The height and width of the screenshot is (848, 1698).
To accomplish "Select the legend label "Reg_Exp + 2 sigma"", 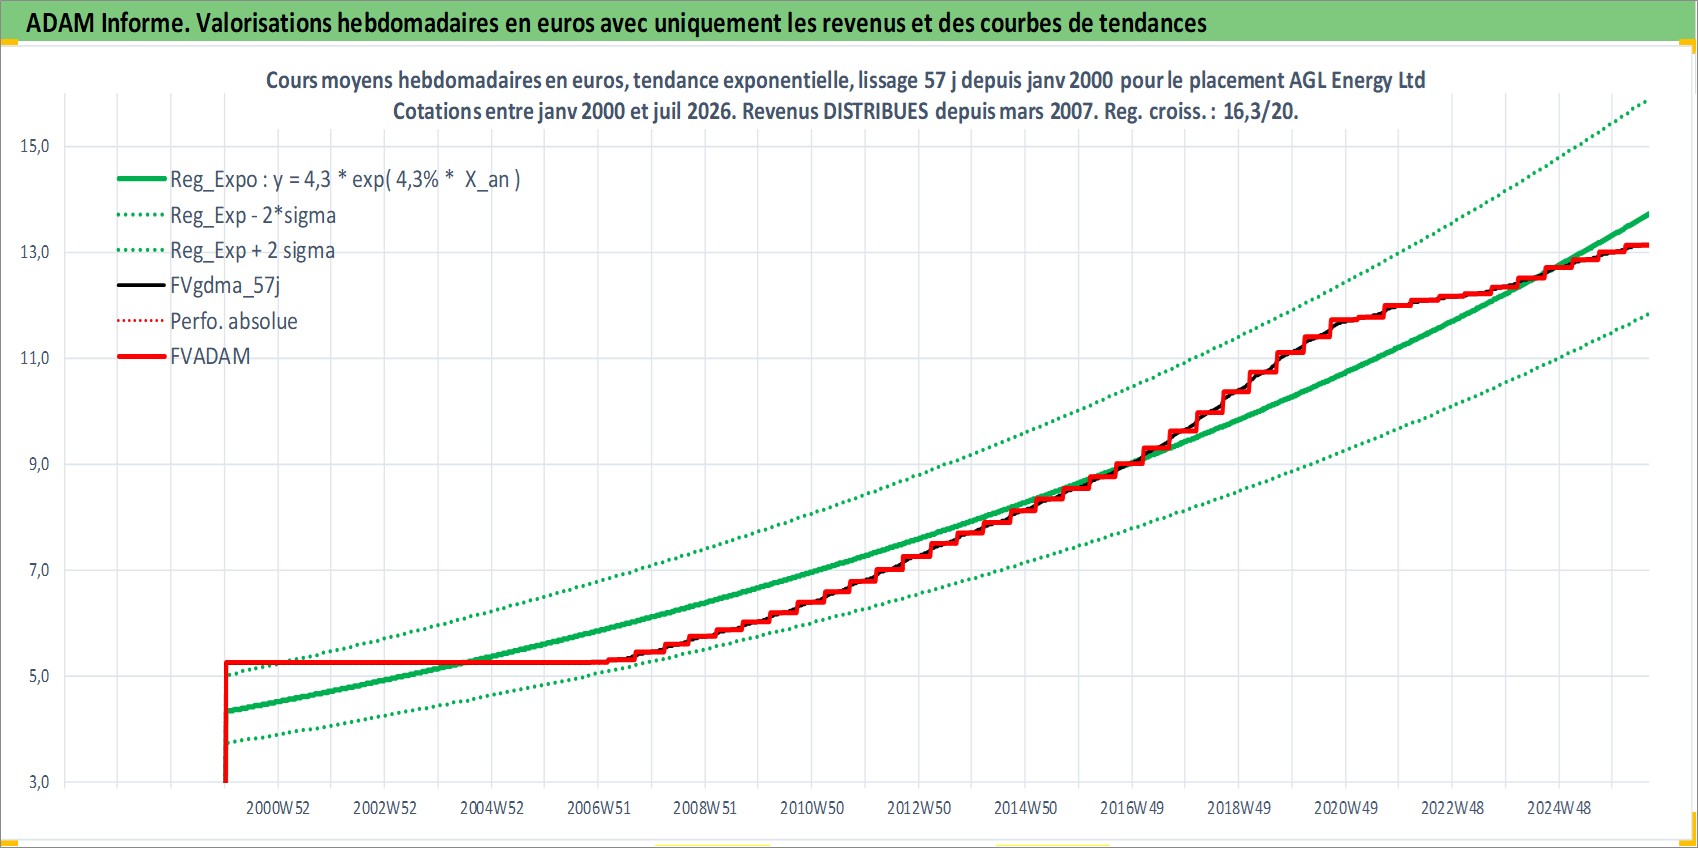I will [252, 250].
